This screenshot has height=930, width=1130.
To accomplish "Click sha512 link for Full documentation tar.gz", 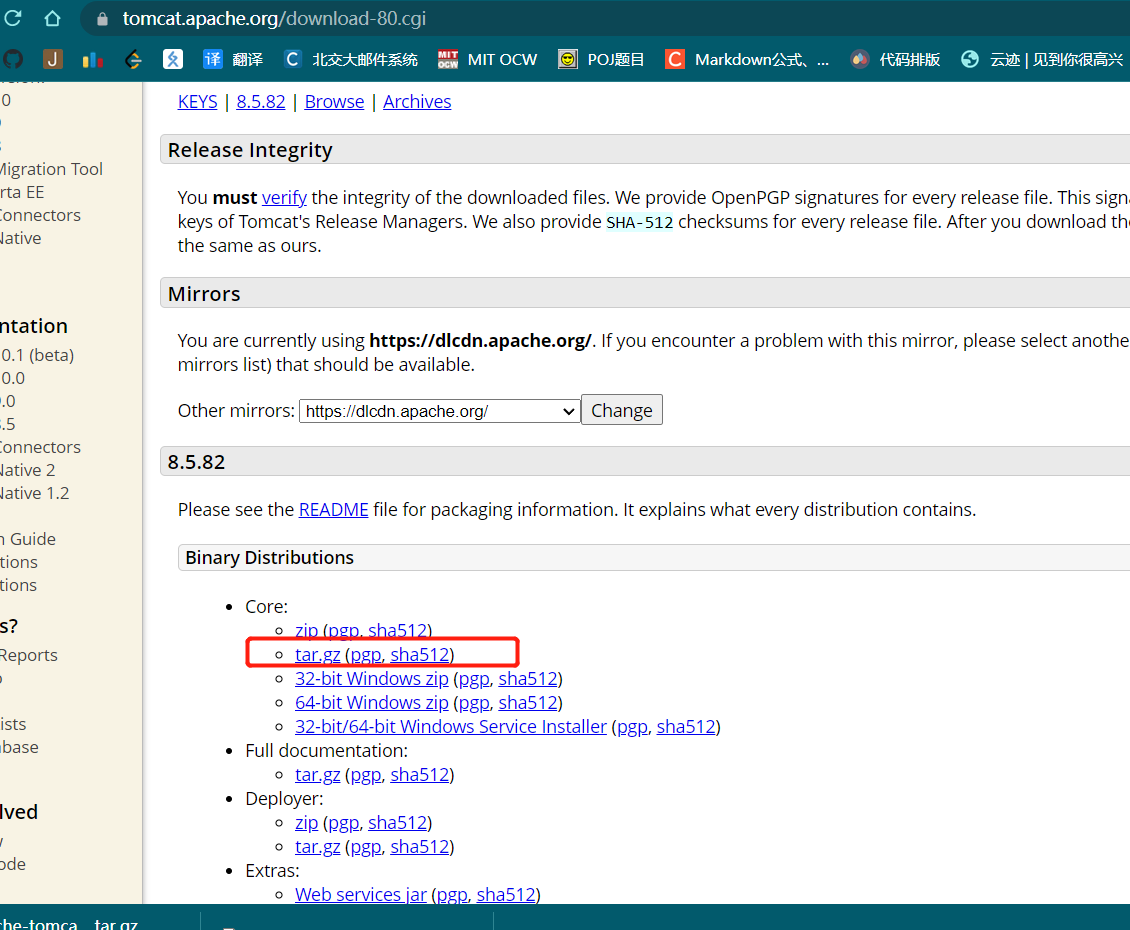I will pos(420,775).
